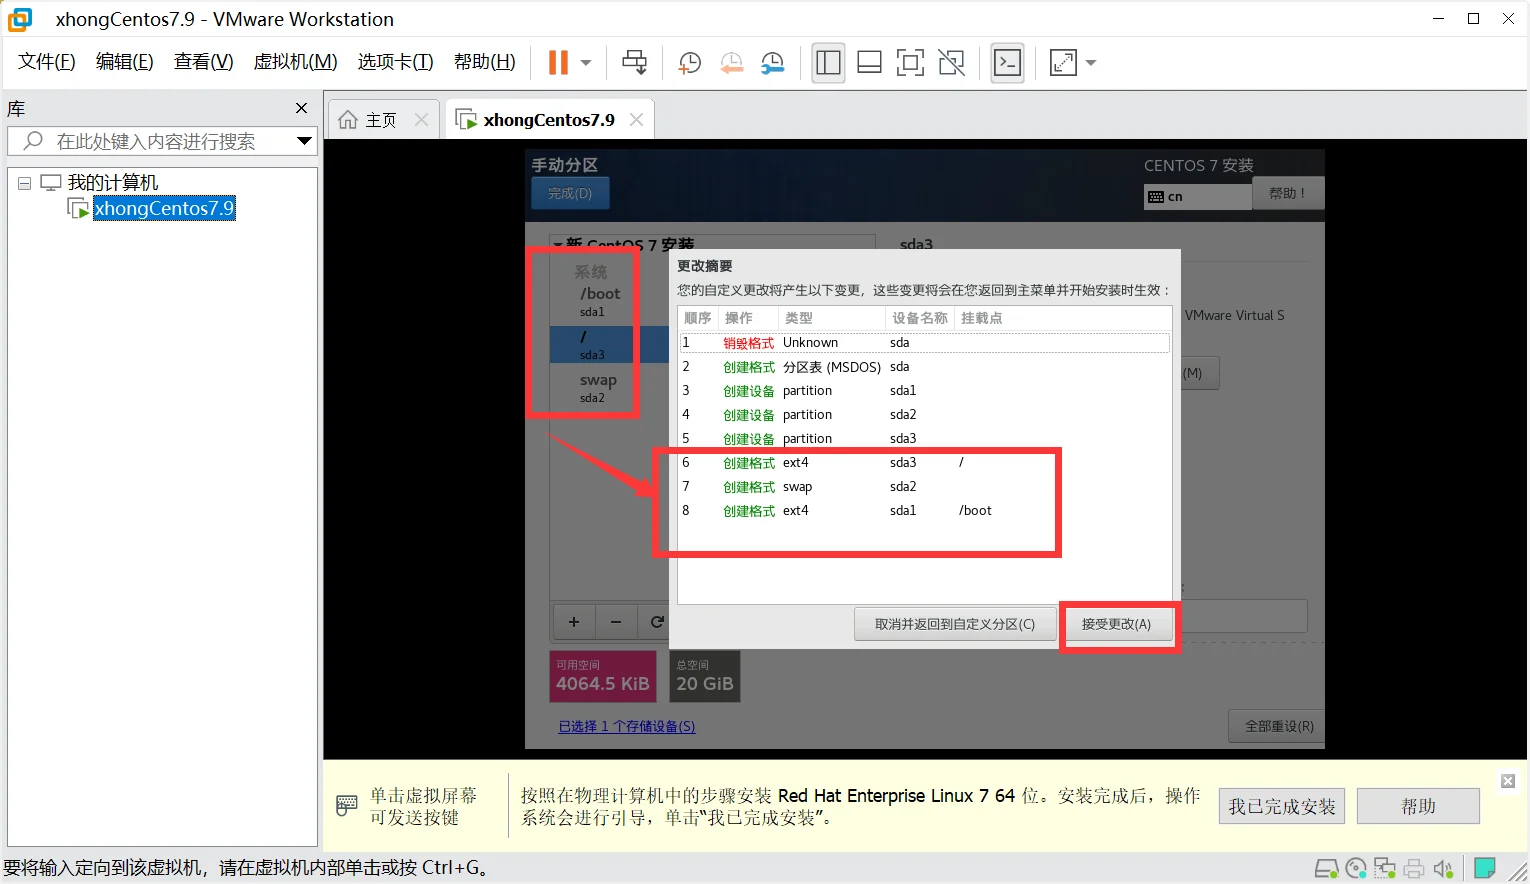1530x884 pixels.
Task: Enter full screen mode
Action: (x=910, y=63)
